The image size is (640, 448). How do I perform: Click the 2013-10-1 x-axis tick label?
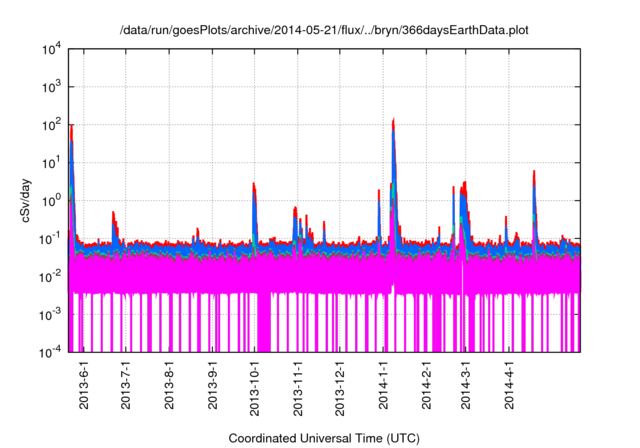coord(255,386)
